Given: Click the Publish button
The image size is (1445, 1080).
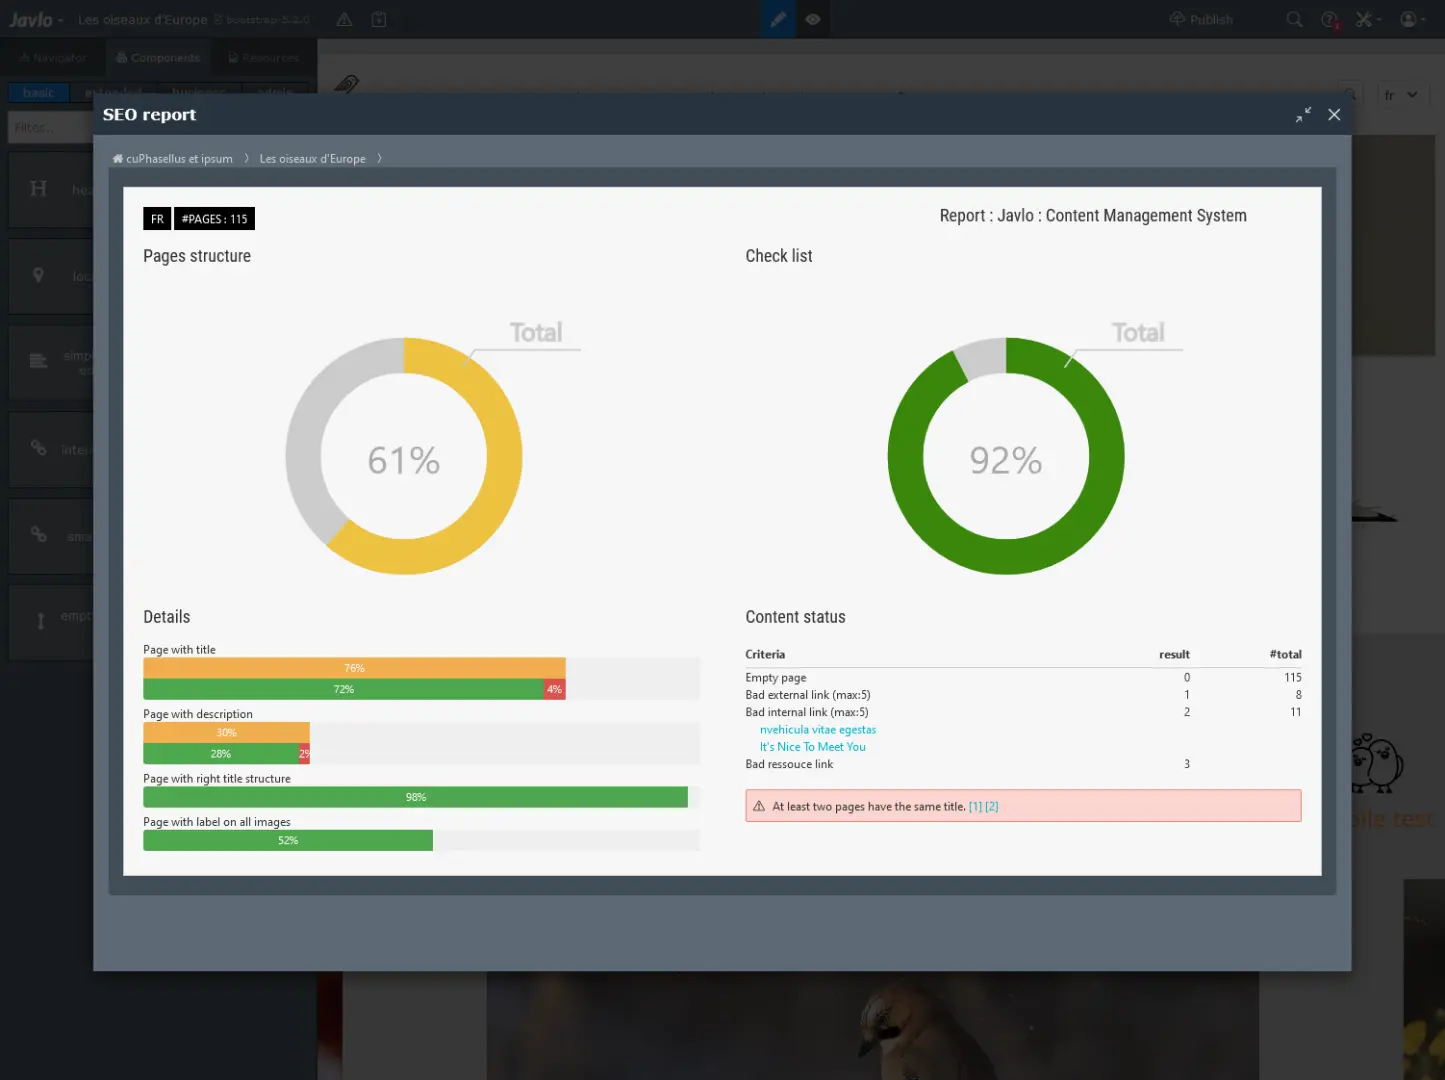Looking at the screenshot, I should (1201, 19).
